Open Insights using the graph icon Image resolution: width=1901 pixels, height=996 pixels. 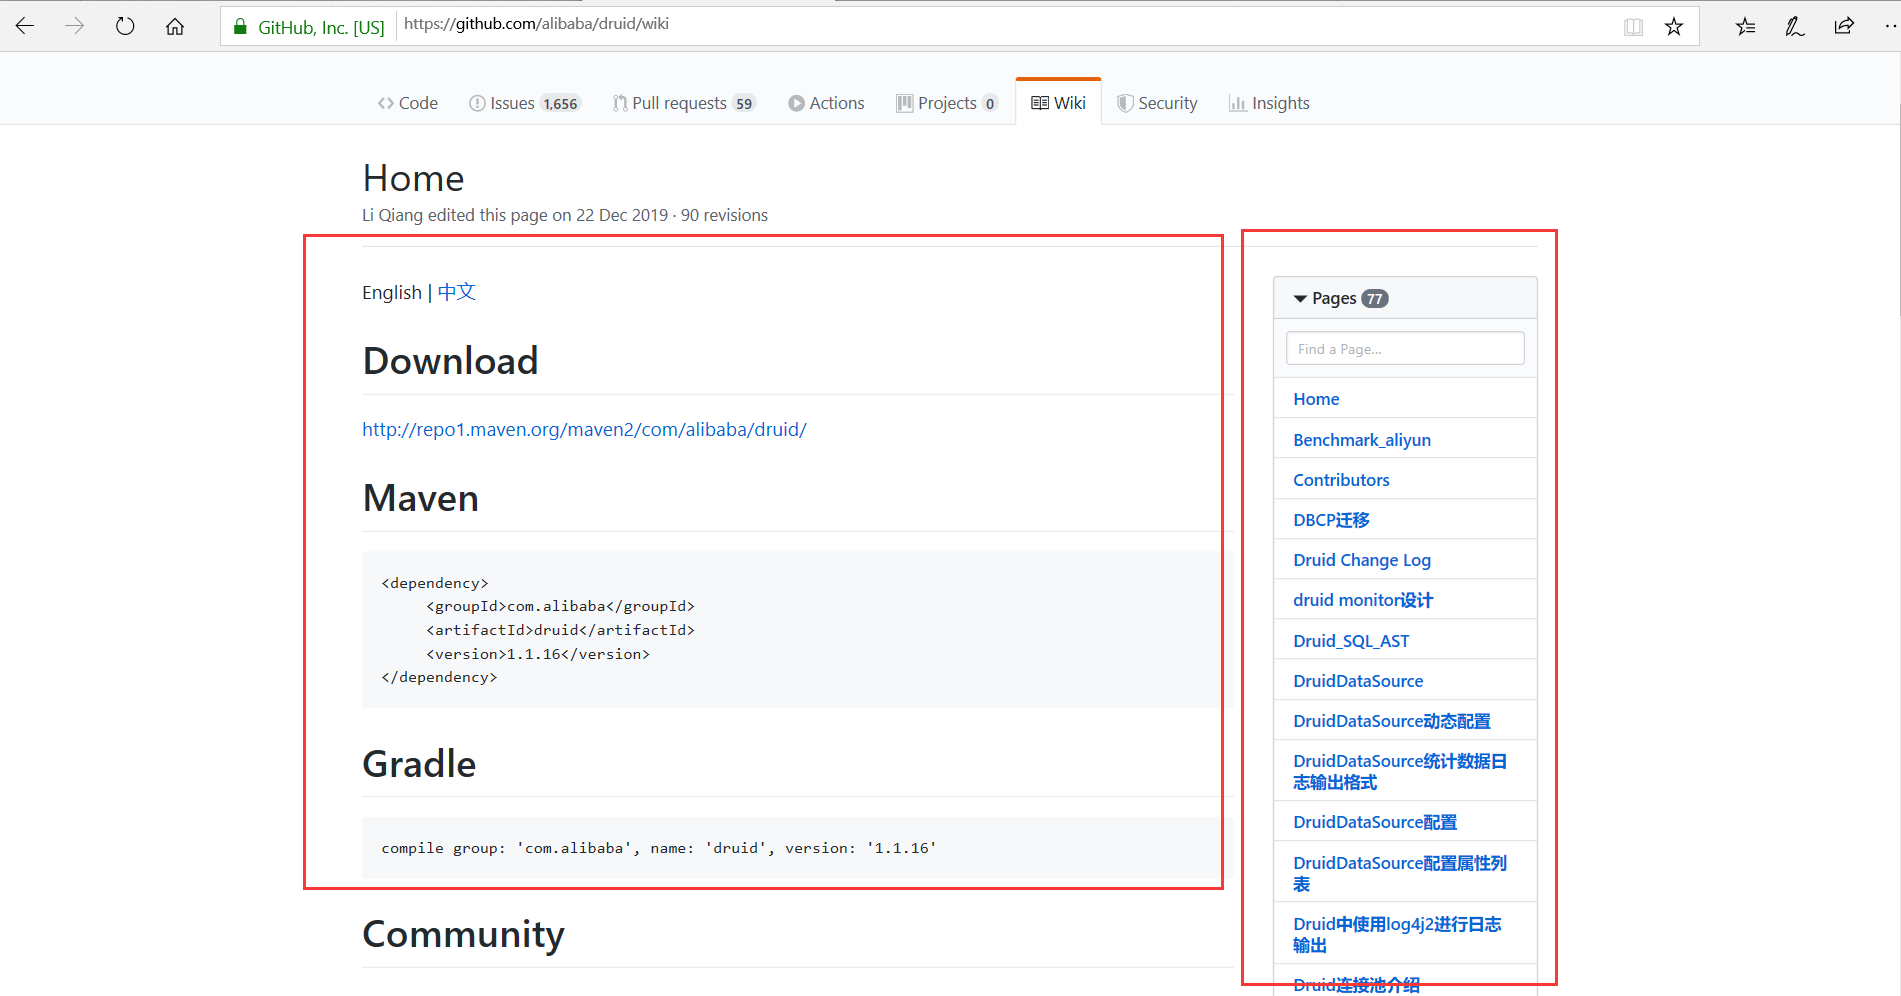[1237, 102]
